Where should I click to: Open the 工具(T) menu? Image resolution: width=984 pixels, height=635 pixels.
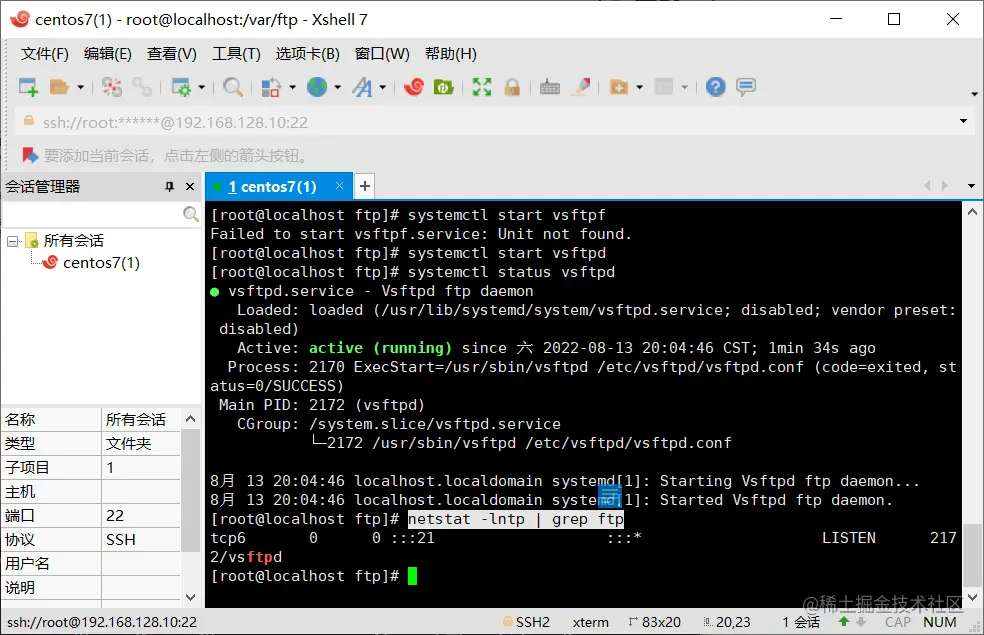(x=236, y=54)
